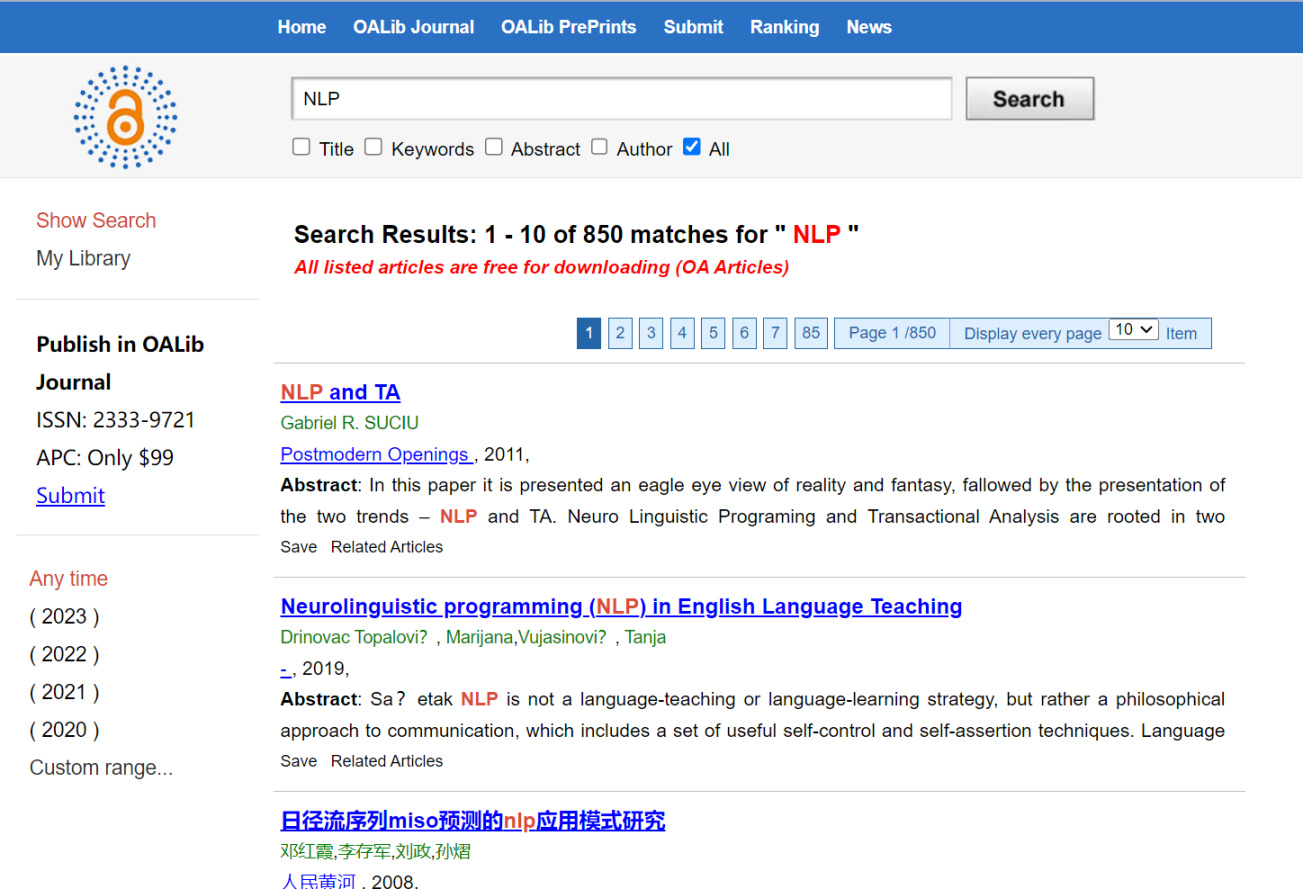Image resolution: width=1303 pixels, height=889 pixels.
Task: Filter results to year 2022
Action: [64, 654]
